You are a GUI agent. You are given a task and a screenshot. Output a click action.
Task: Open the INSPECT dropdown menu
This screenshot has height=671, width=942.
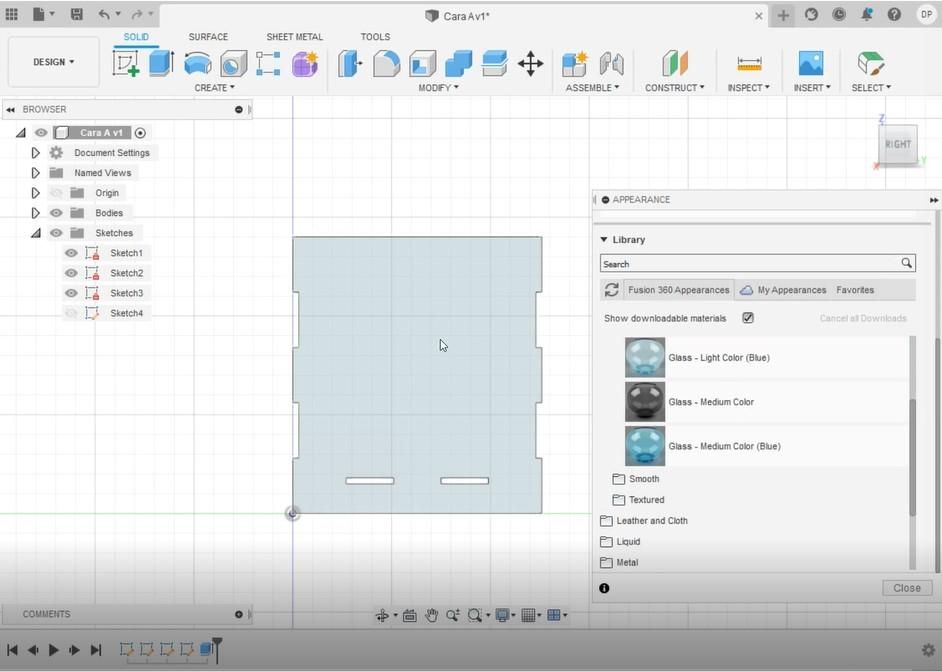pyautogui.click(x=749, y=88)
